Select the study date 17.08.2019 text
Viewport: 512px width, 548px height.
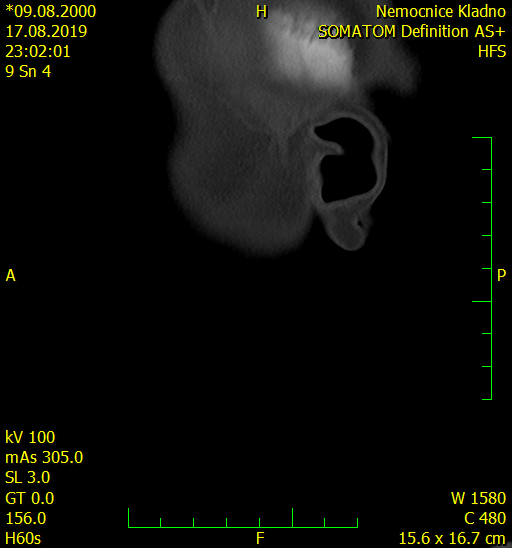click(46, 31)
